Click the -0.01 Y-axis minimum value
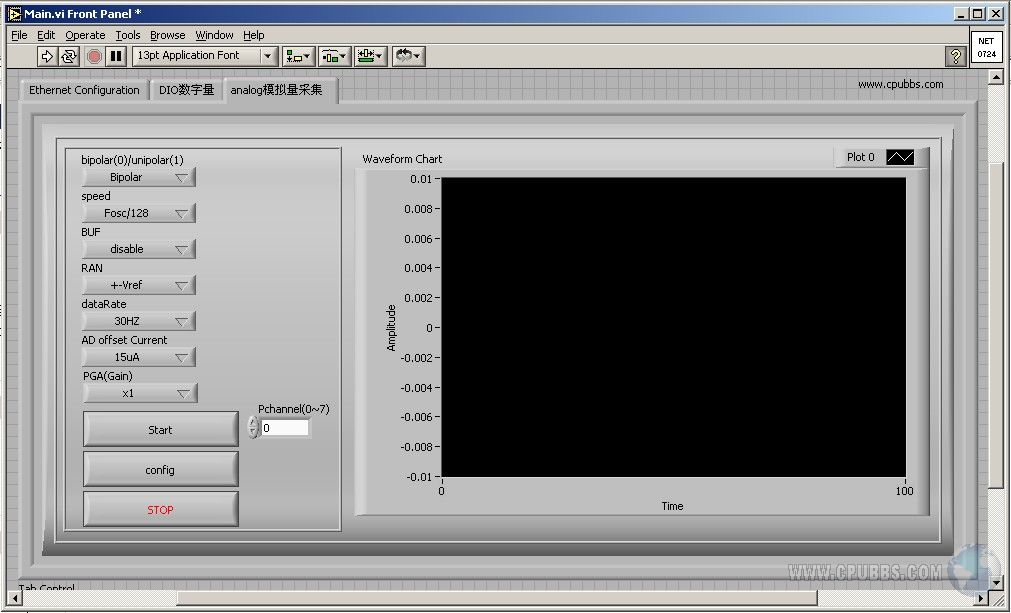 (x=418, y=477)
